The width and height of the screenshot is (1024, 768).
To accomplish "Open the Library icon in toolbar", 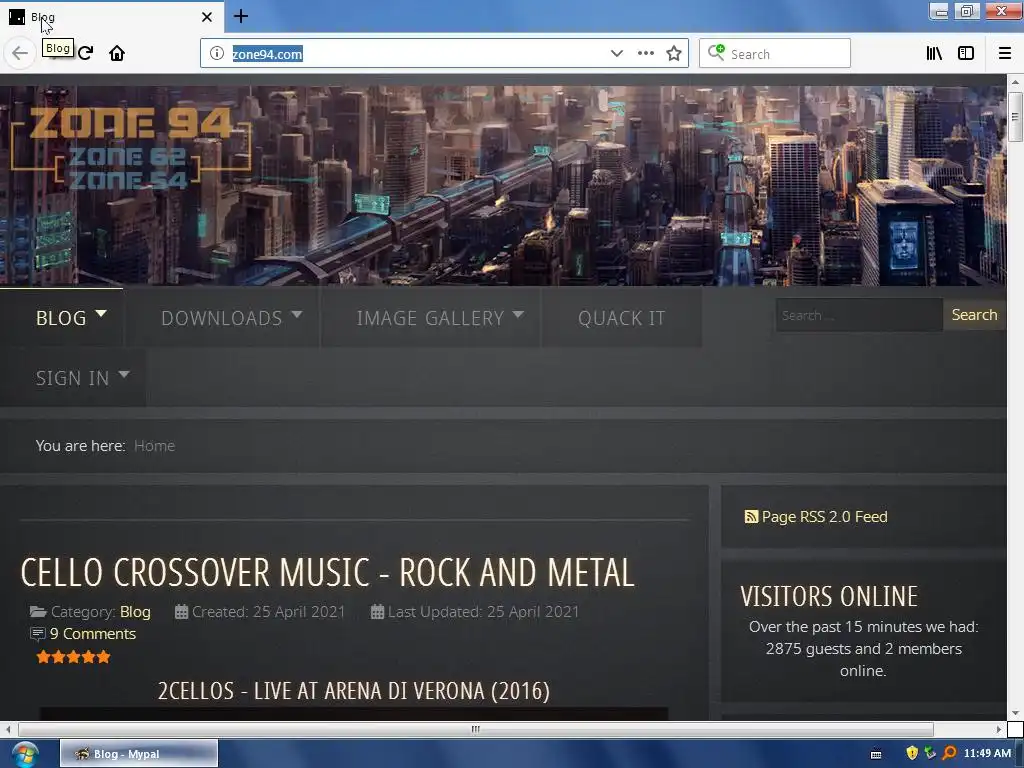I will point(934,54).
